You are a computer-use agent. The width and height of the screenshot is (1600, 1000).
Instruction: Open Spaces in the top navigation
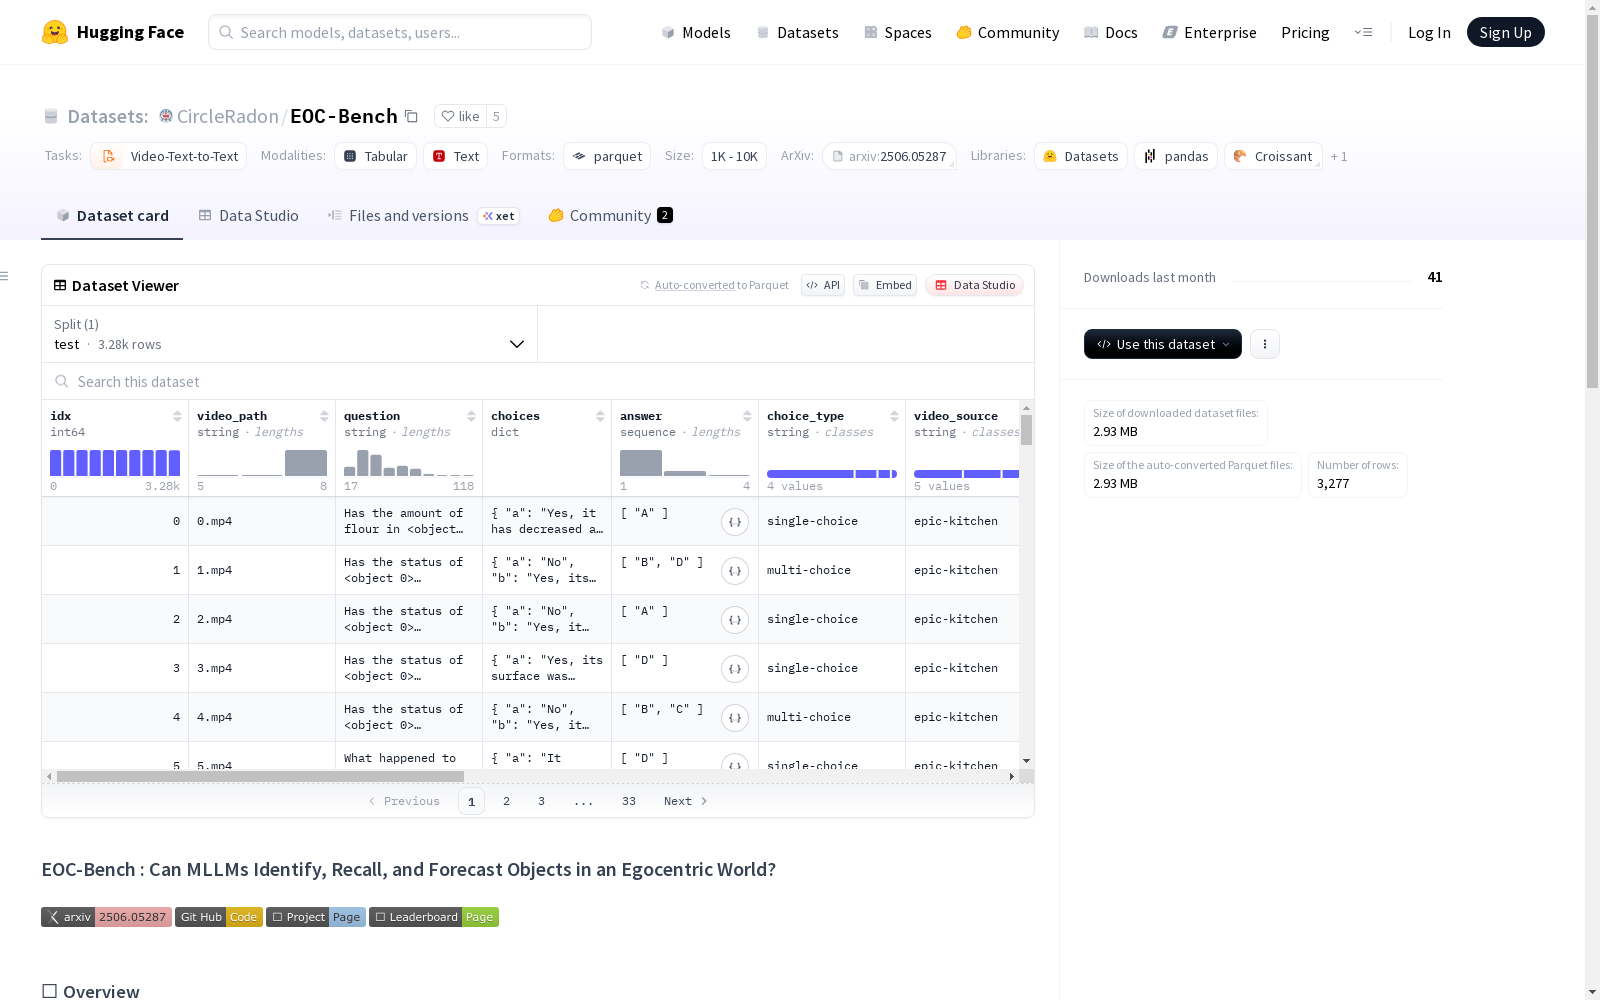click(x=898, y=32)
